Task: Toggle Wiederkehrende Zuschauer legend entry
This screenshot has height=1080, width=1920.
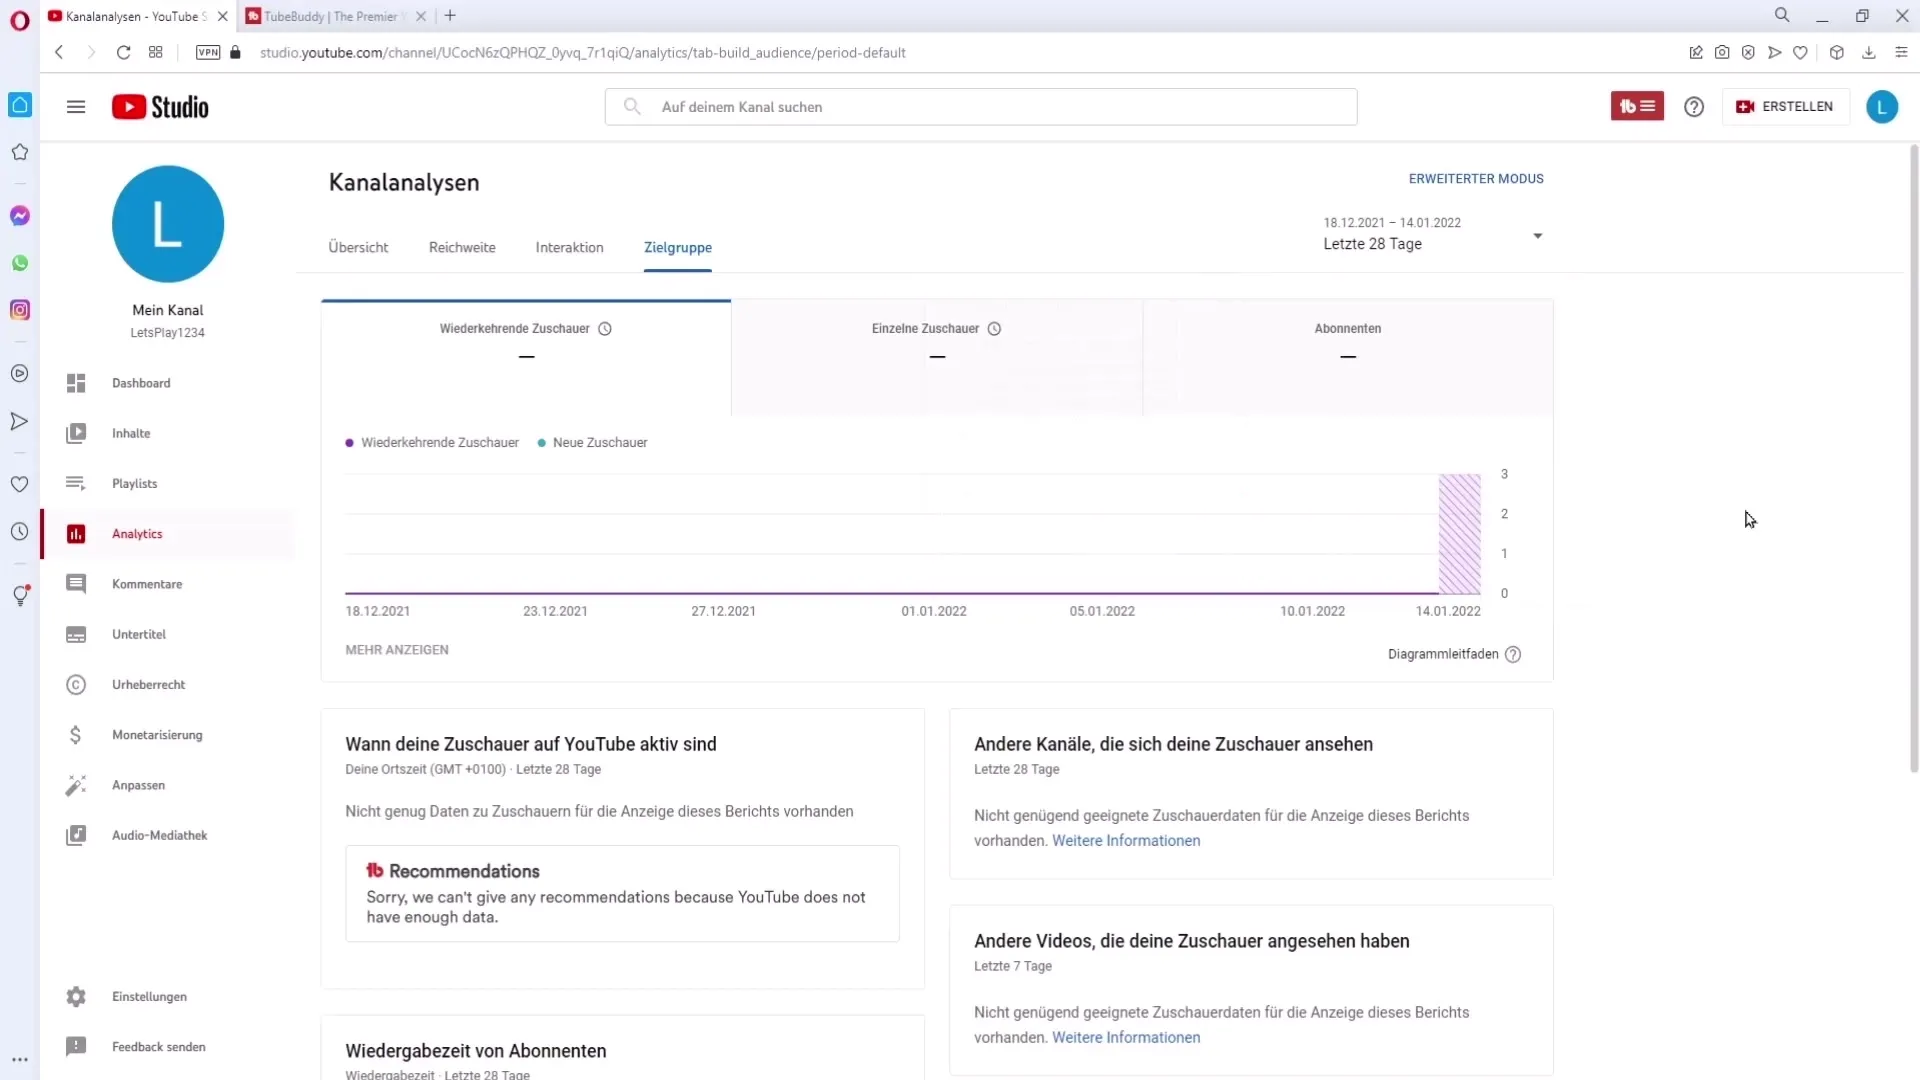Action: click(431, 442)
